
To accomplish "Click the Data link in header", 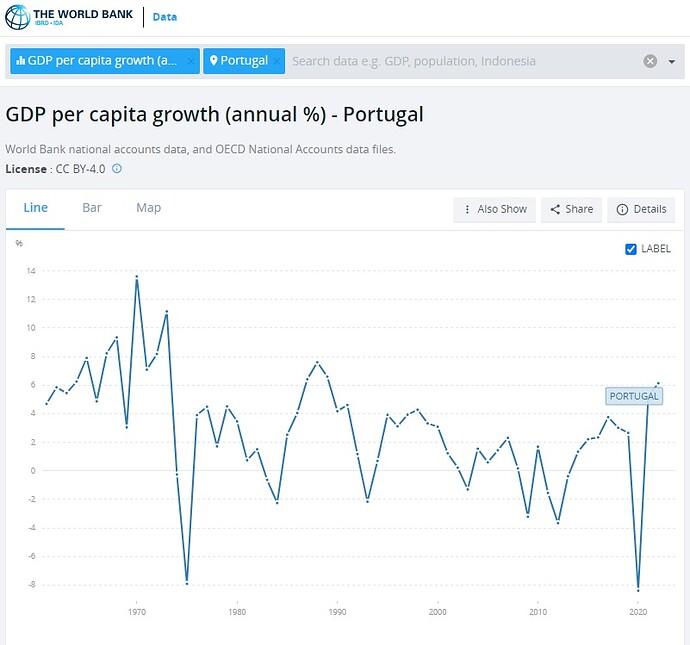I will tap(165, 17).
